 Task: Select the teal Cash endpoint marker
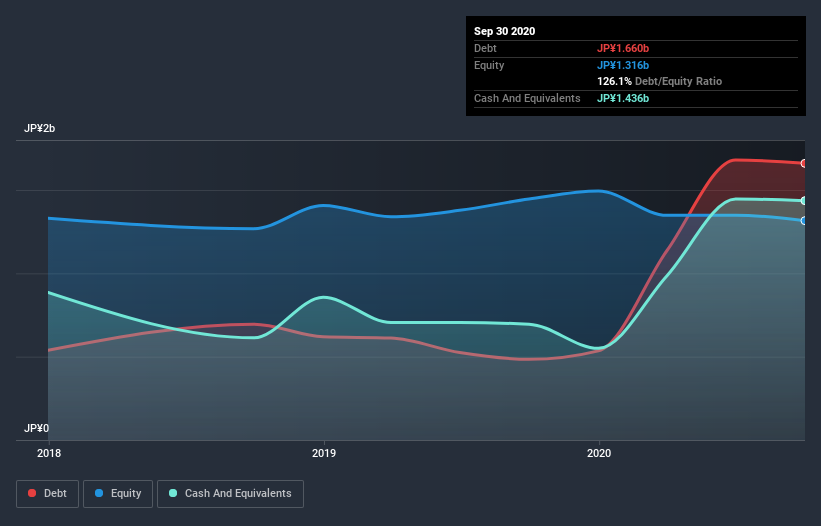coord(804,200)
